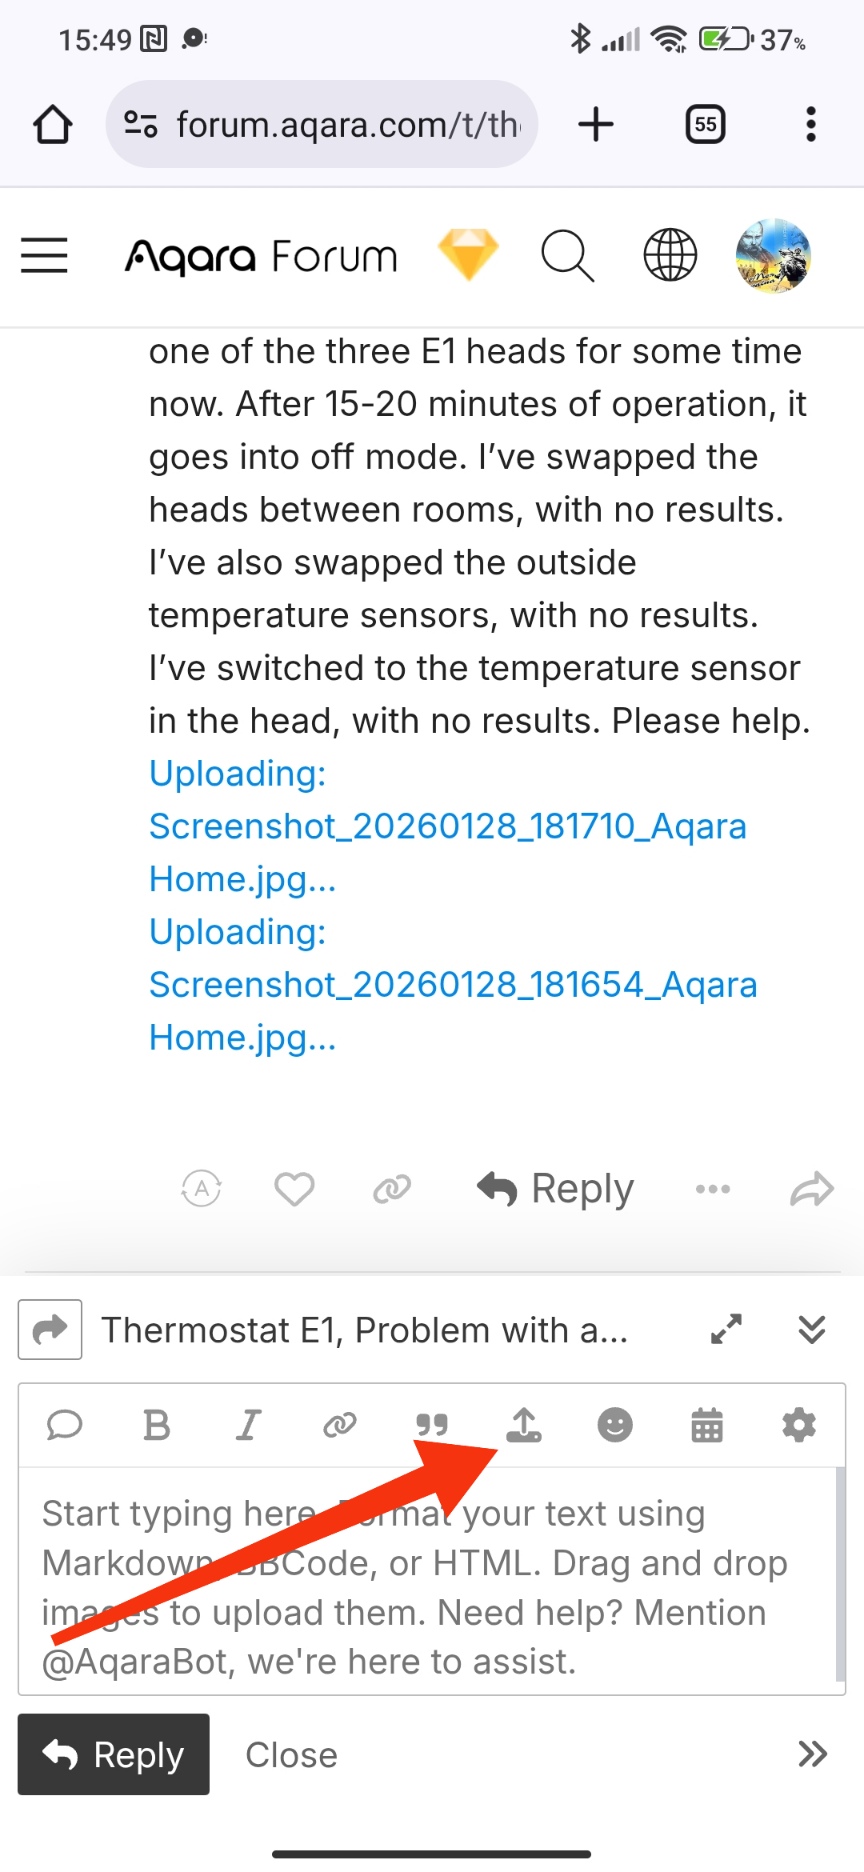Toggle italic text formatting
The image size is (864, 1872).
(x=248, y=1425)
